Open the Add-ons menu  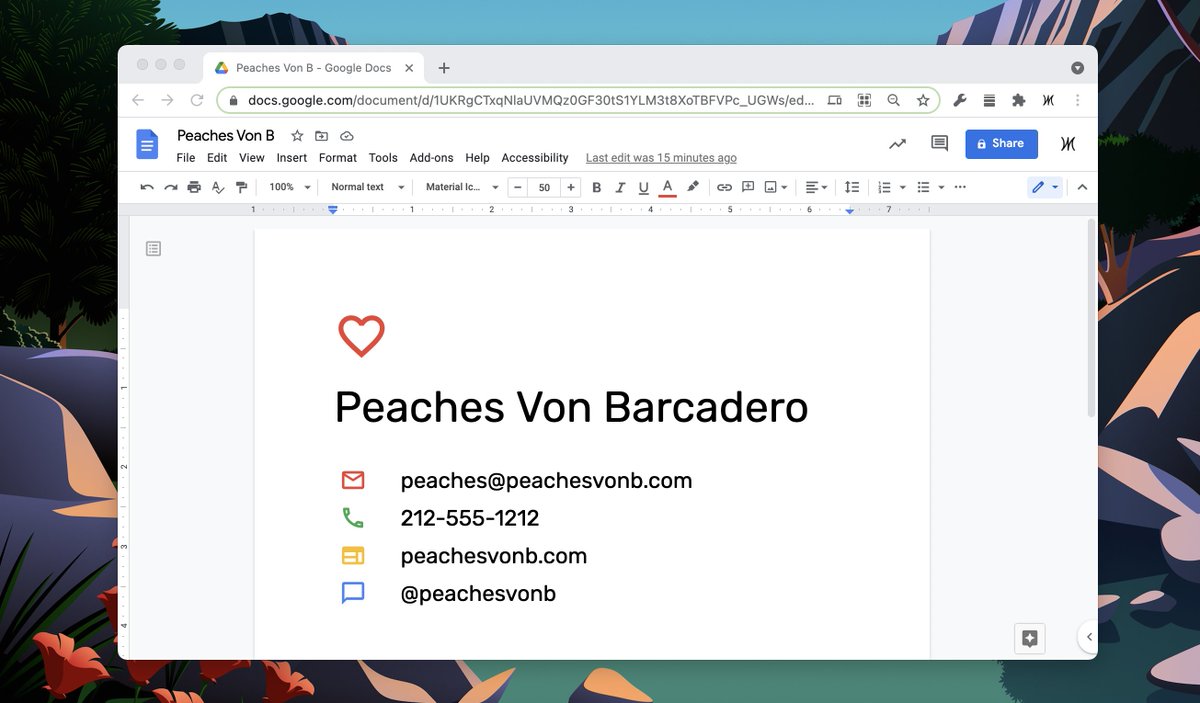[x=432, y=158]
